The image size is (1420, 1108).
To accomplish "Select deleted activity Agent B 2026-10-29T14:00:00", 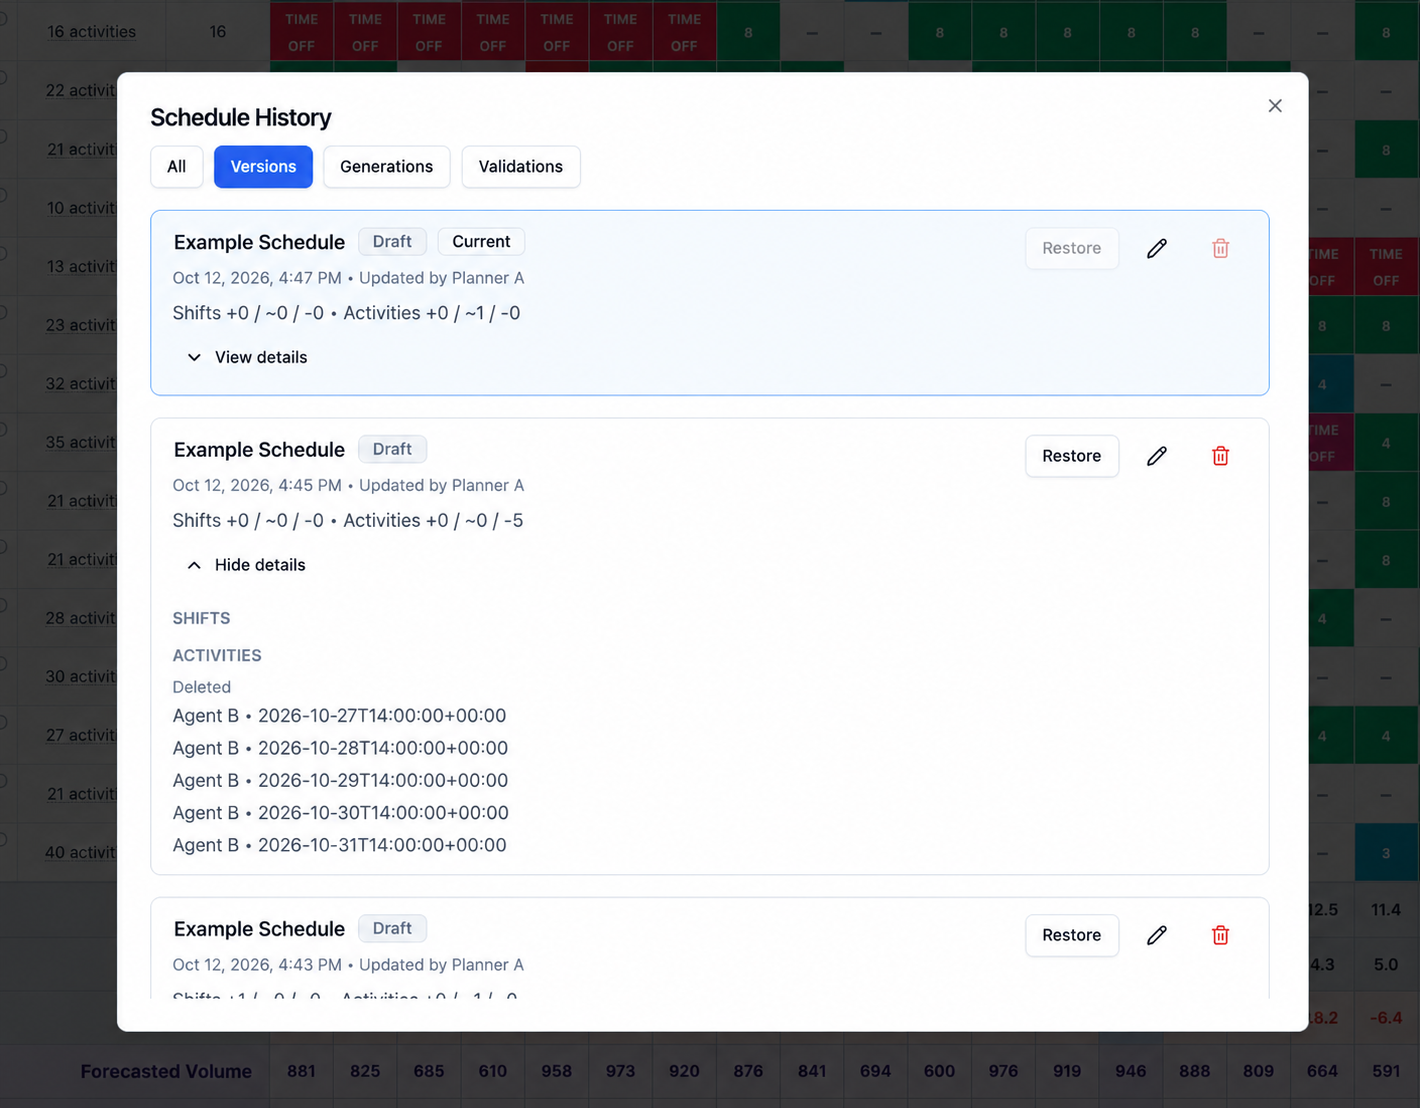I will 340,780.
